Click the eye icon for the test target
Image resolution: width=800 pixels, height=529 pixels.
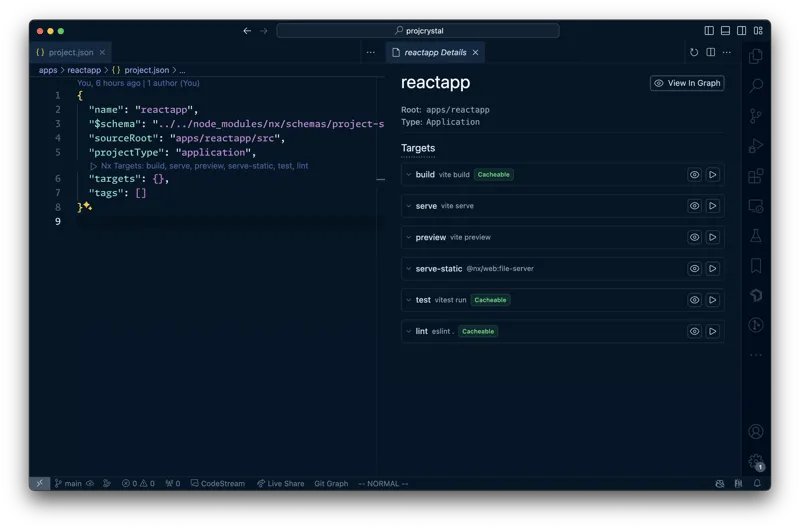point(694,300)
